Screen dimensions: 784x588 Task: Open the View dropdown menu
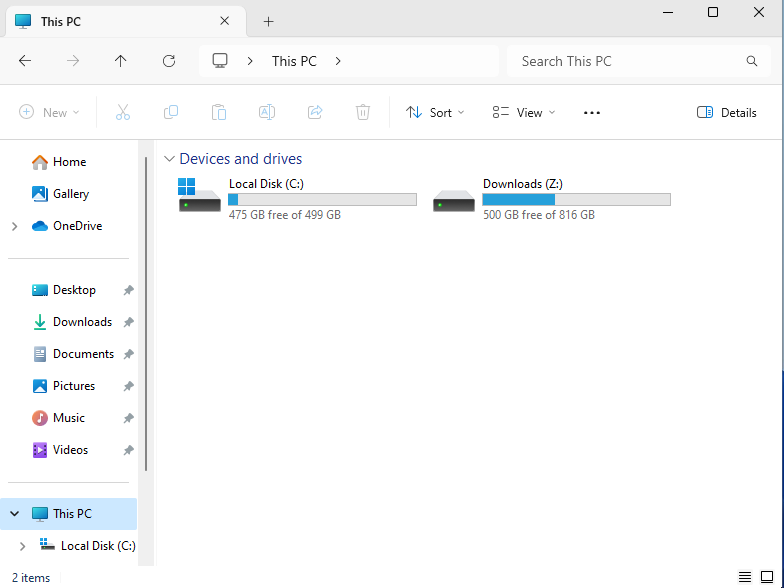(524, 112)
